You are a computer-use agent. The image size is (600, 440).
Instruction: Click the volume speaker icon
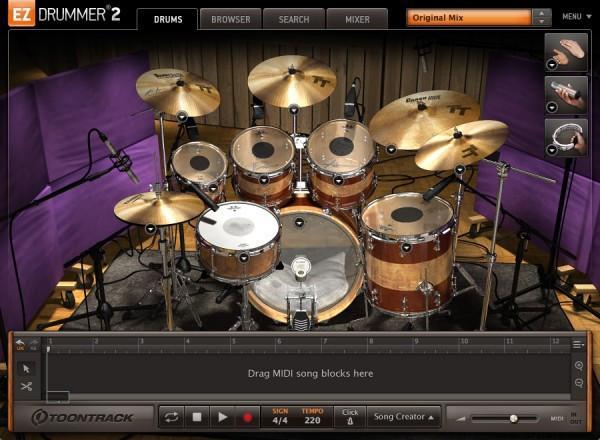pos(461,419)
